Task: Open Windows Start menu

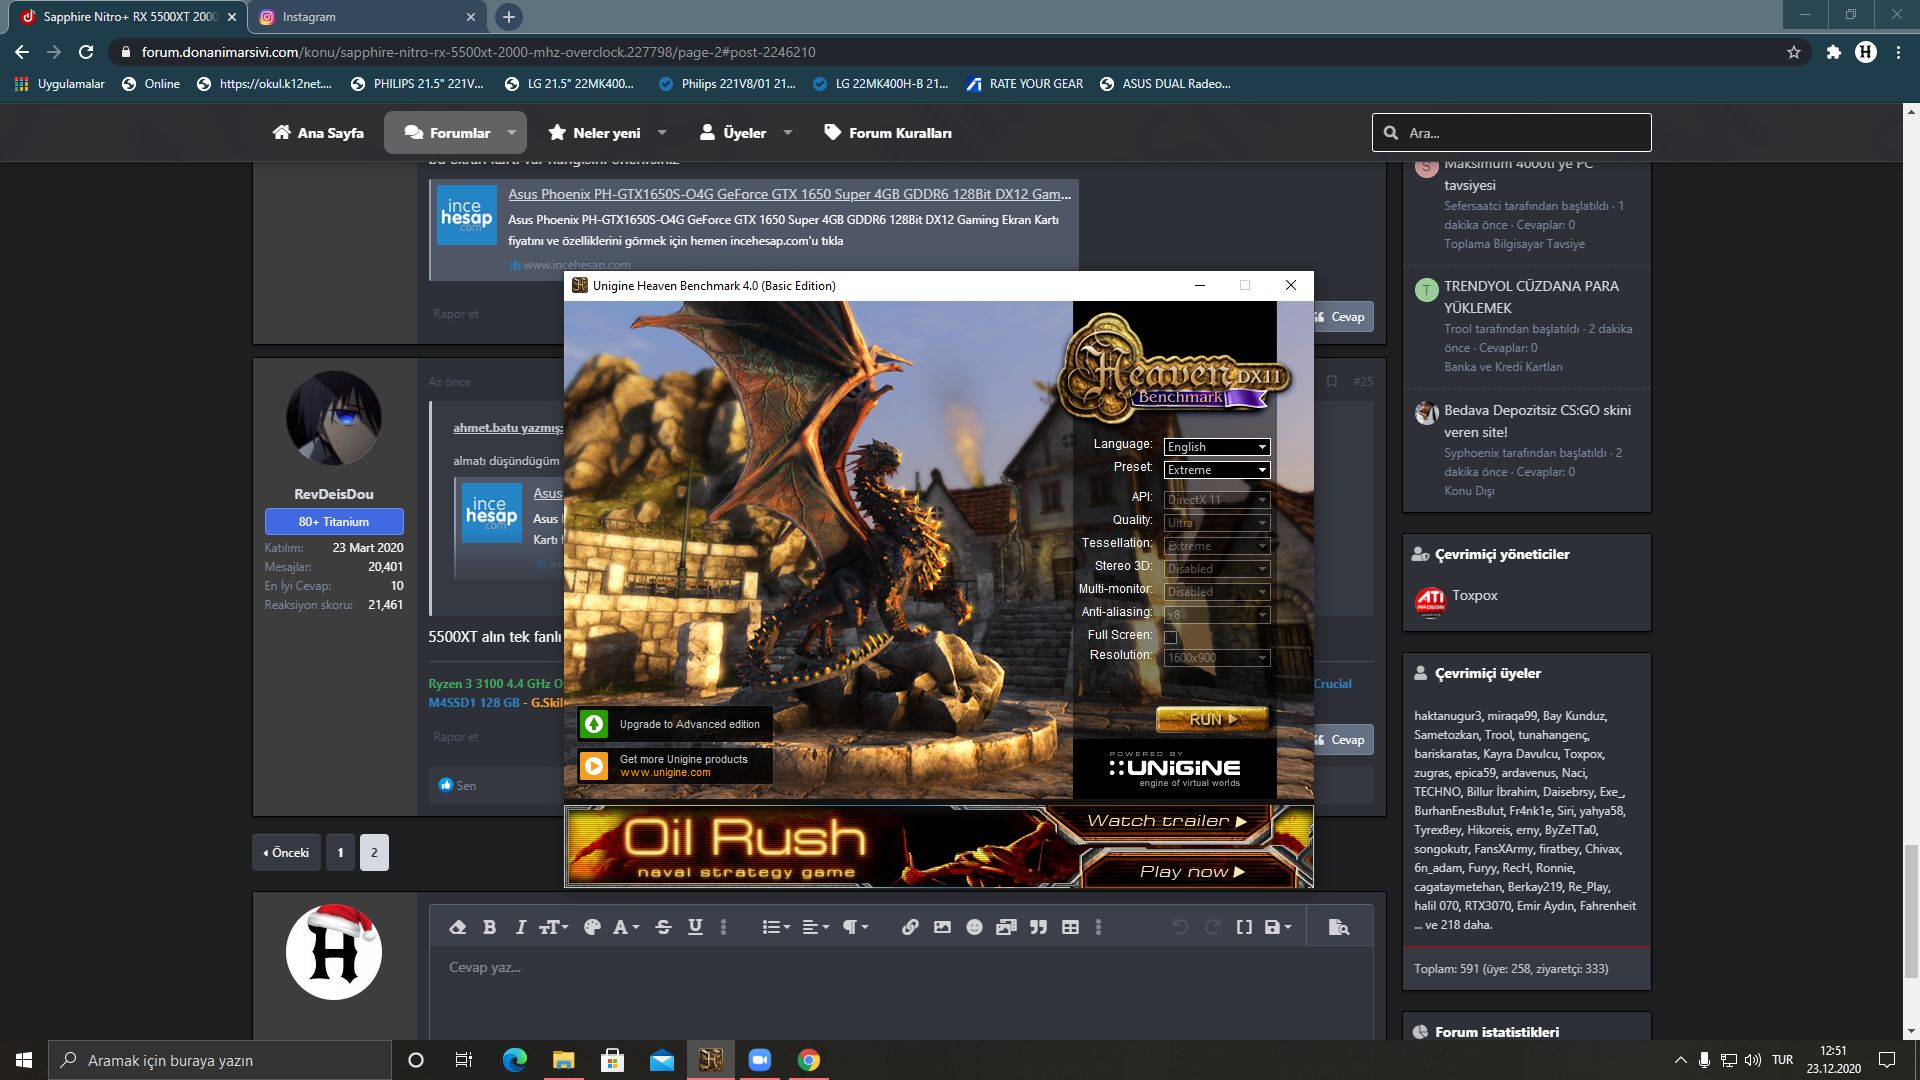Action: point(24,1060)
